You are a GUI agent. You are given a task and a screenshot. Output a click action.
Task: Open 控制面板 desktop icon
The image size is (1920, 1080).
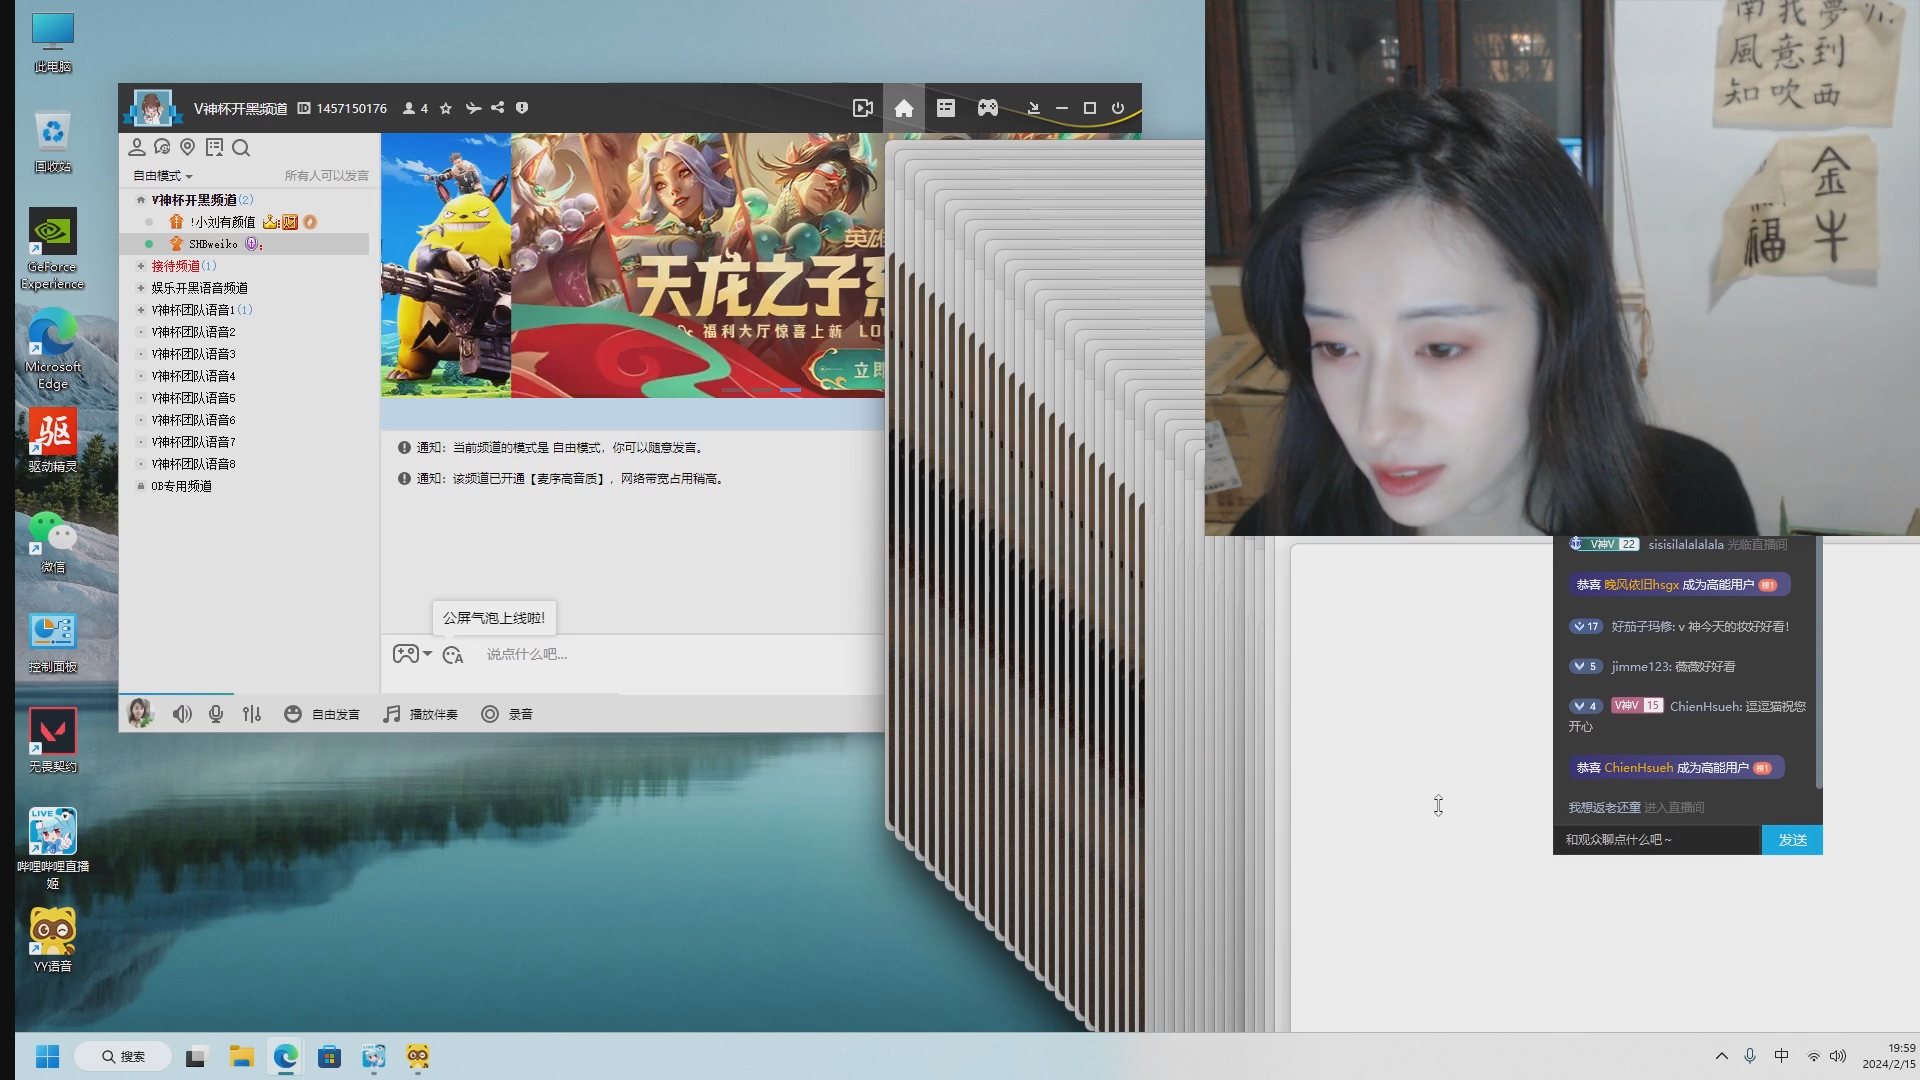tap(53, 642)
